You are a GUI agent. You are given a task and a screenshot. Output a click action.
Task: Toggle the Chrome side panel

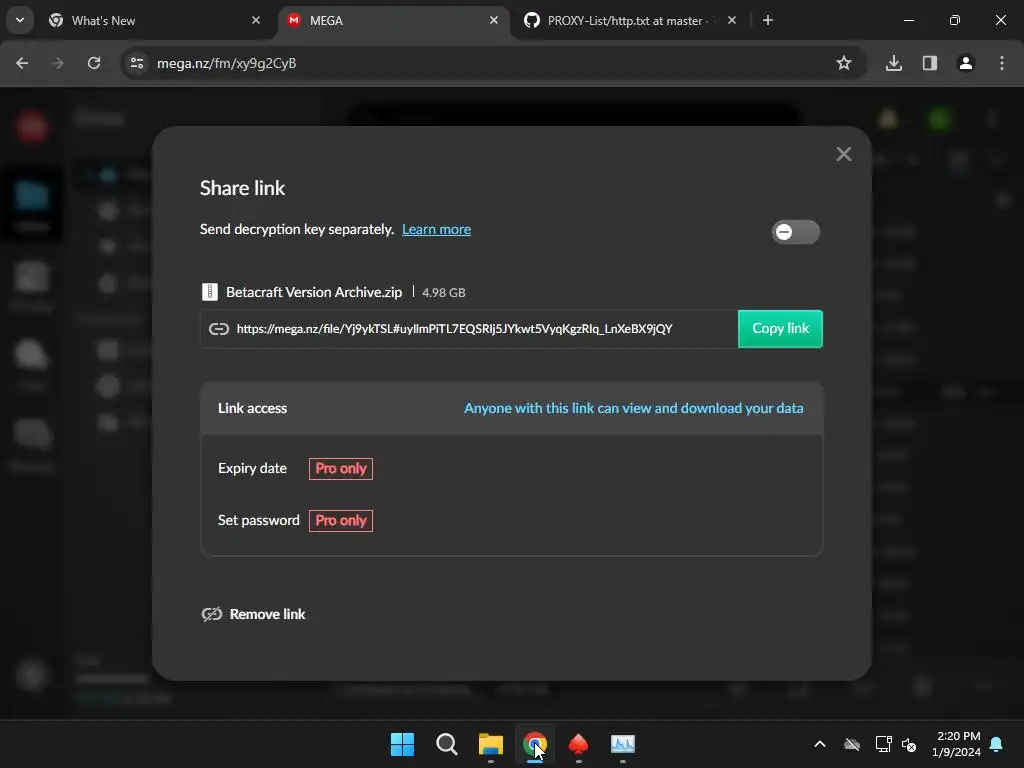[x=930, y=63]
